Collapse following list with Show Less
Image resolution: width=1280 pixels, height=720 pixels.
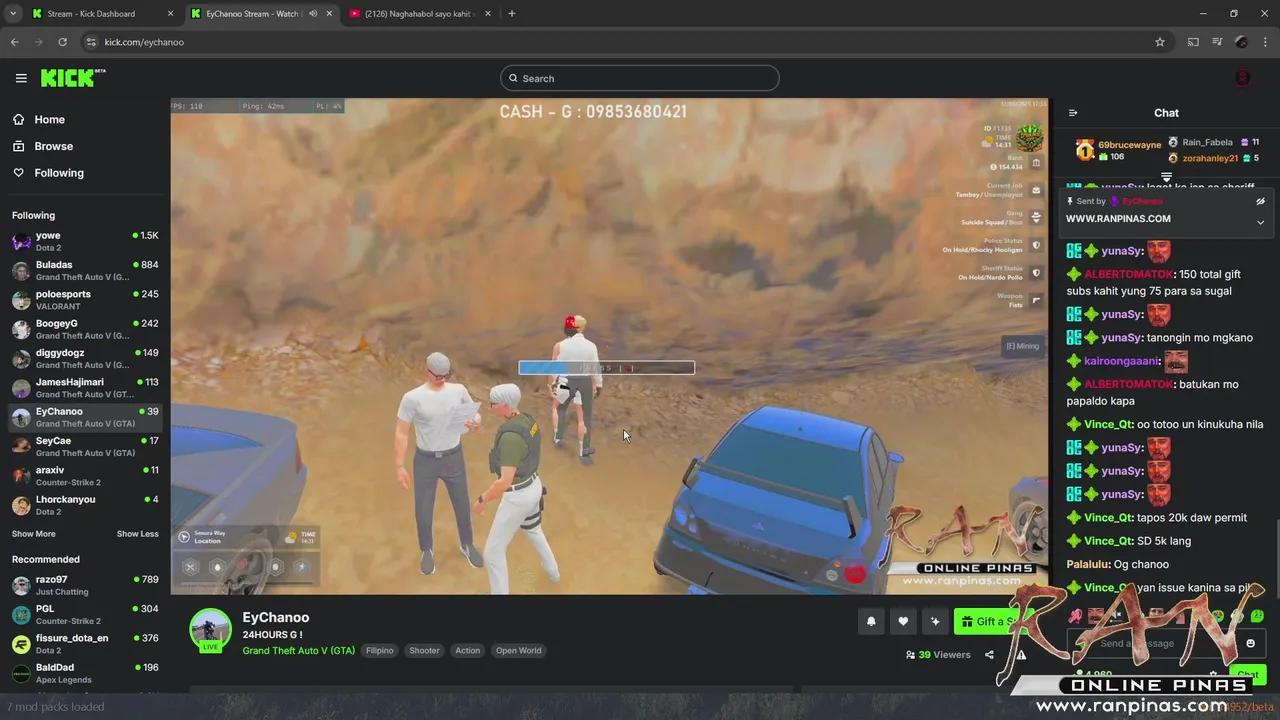tap(137, 534)
